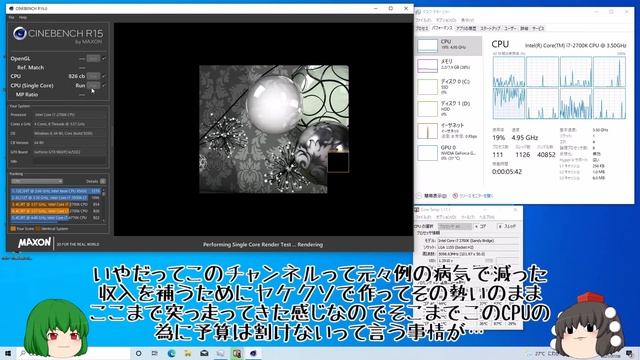Click the ranking Details button
This screenshot has width=640, height=360.
pos(103,181)
